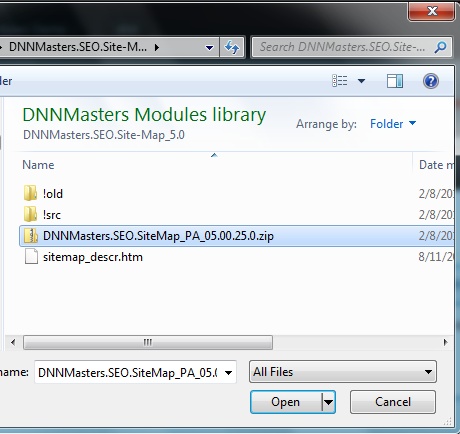Sort by the Name column header

click(38, 165)
